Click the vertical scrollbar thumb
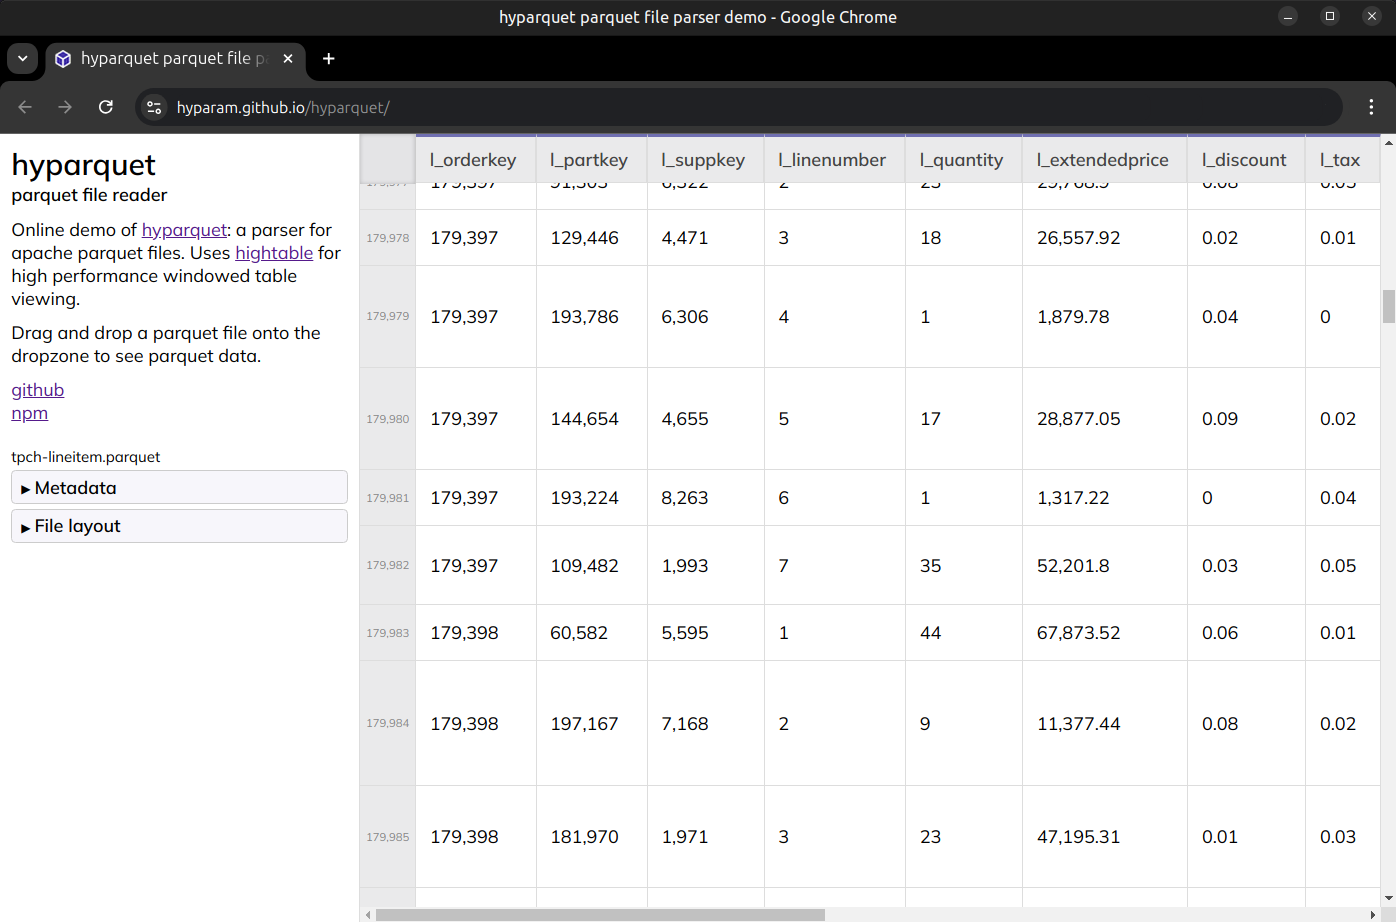The height and width of the screenshot is (922, 1396). tap(1388, 306)
